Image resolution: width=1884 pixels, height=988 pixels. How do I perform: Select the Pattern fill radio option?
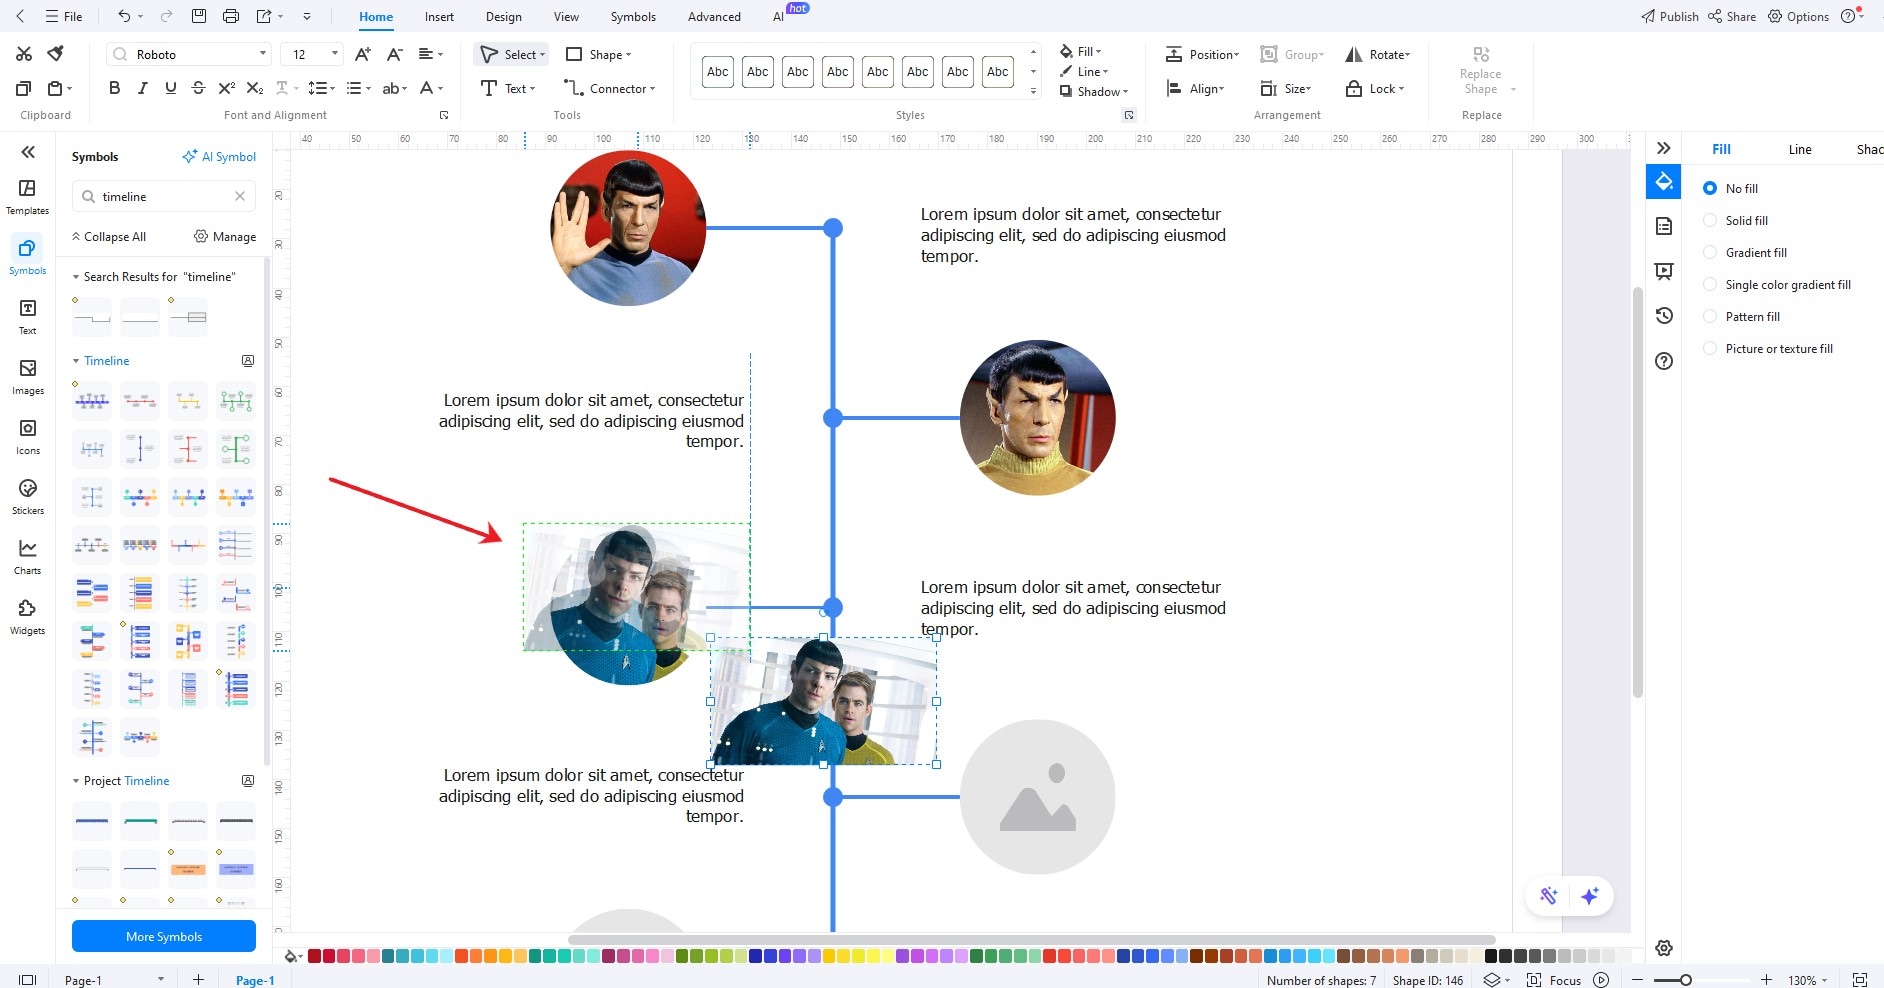(x=1710, y=316)
